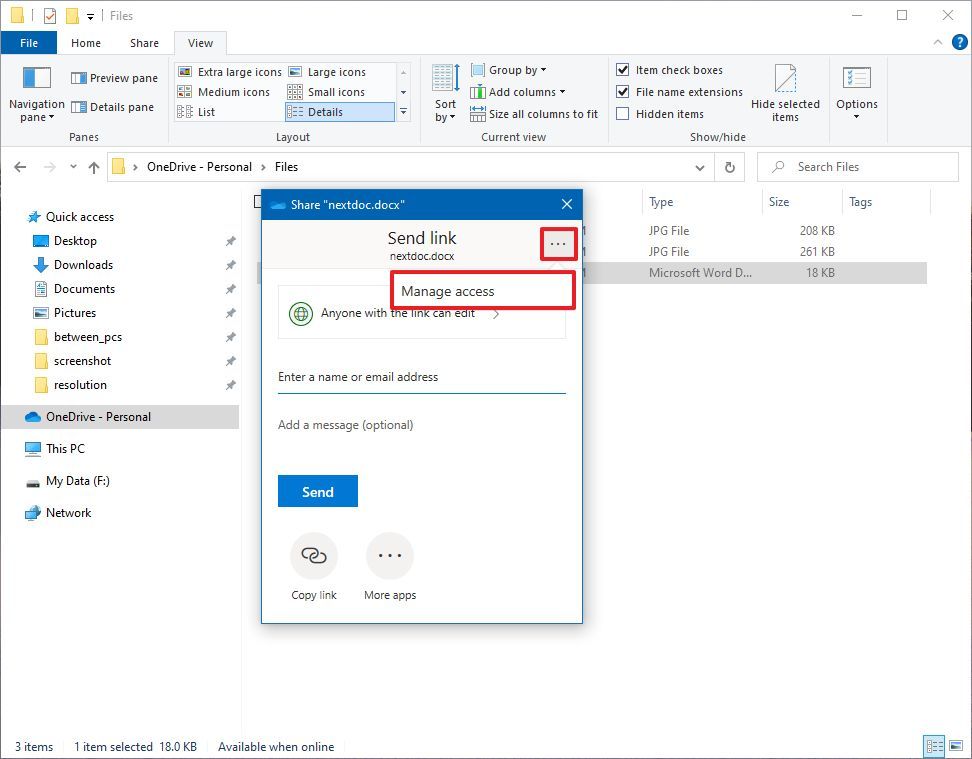The width and height of the screenshot is (972, 759).
Task: Switch to the View tab
Action: pyautogui.click(x=200, y=43)
